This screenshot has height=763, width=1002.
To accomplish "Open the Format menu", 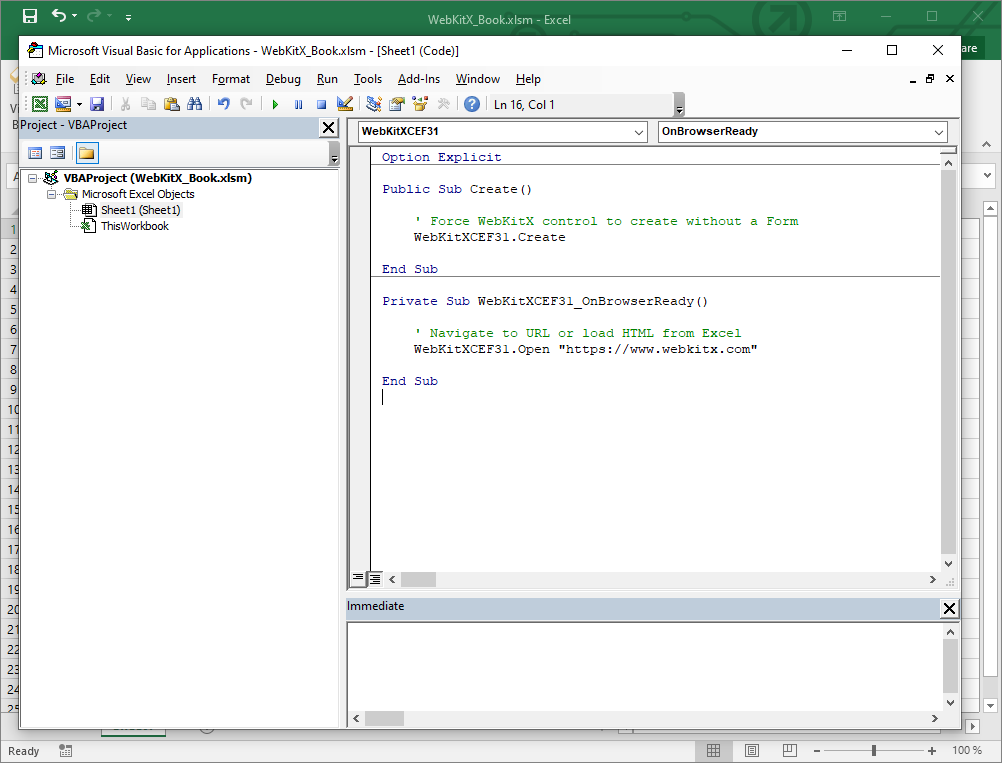I will (x=231, y=79).
